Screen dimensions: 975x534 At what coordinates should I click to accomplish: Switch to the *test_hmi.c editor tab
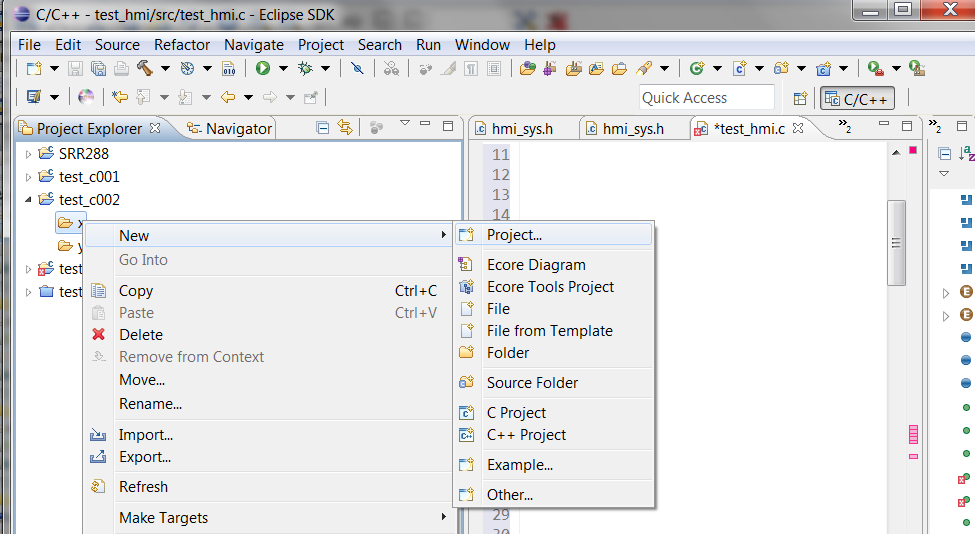tap(749, 129)
